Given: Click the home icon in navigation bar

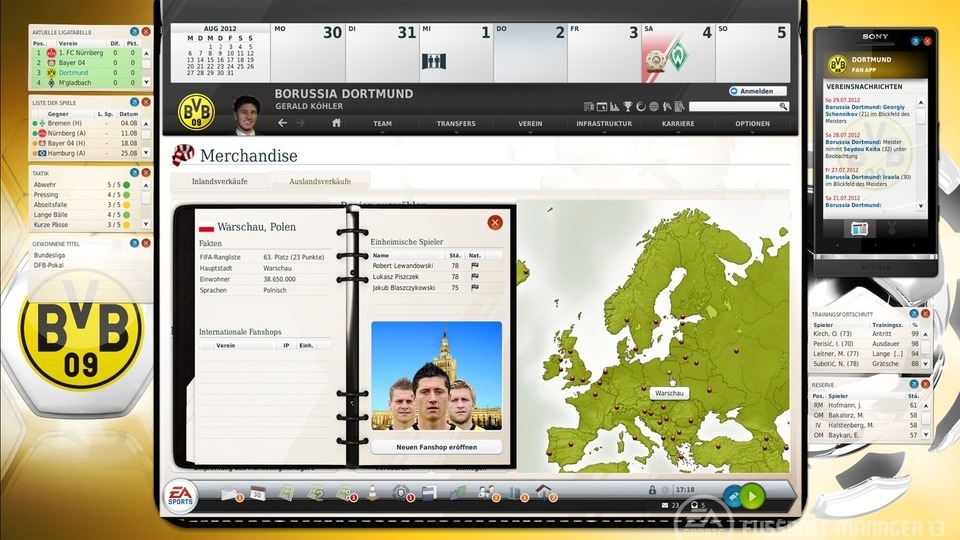Looking at the screenshot, I should pos(336,123).
